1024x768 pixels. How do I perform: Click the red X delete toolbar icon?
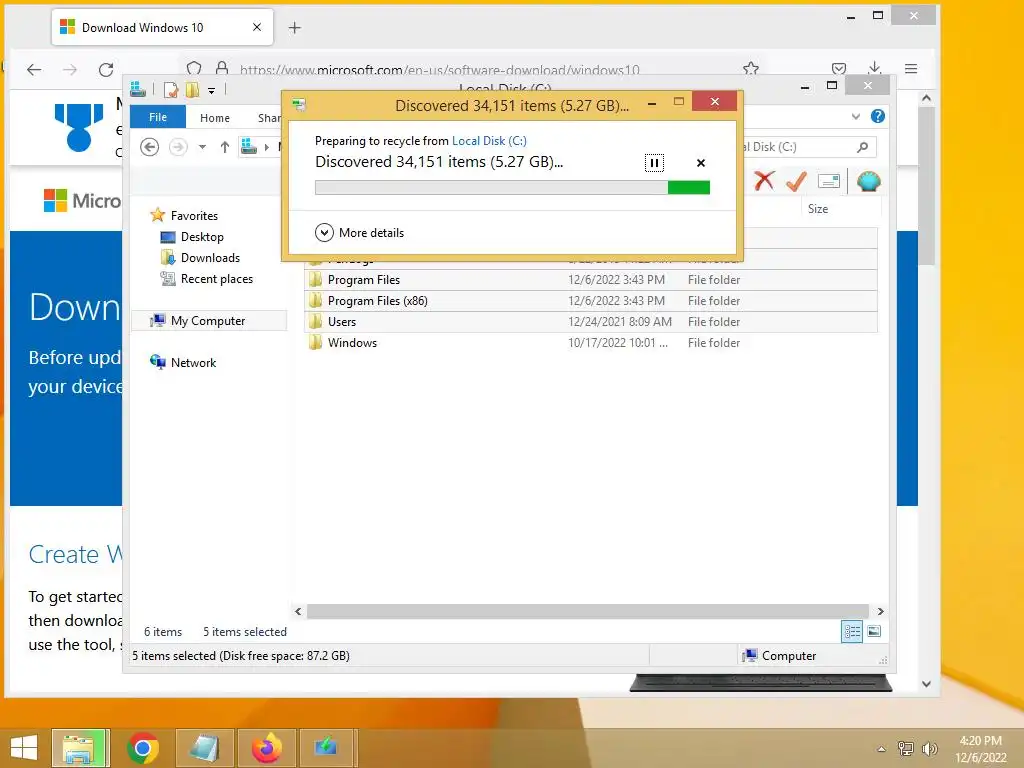(764, 181)
